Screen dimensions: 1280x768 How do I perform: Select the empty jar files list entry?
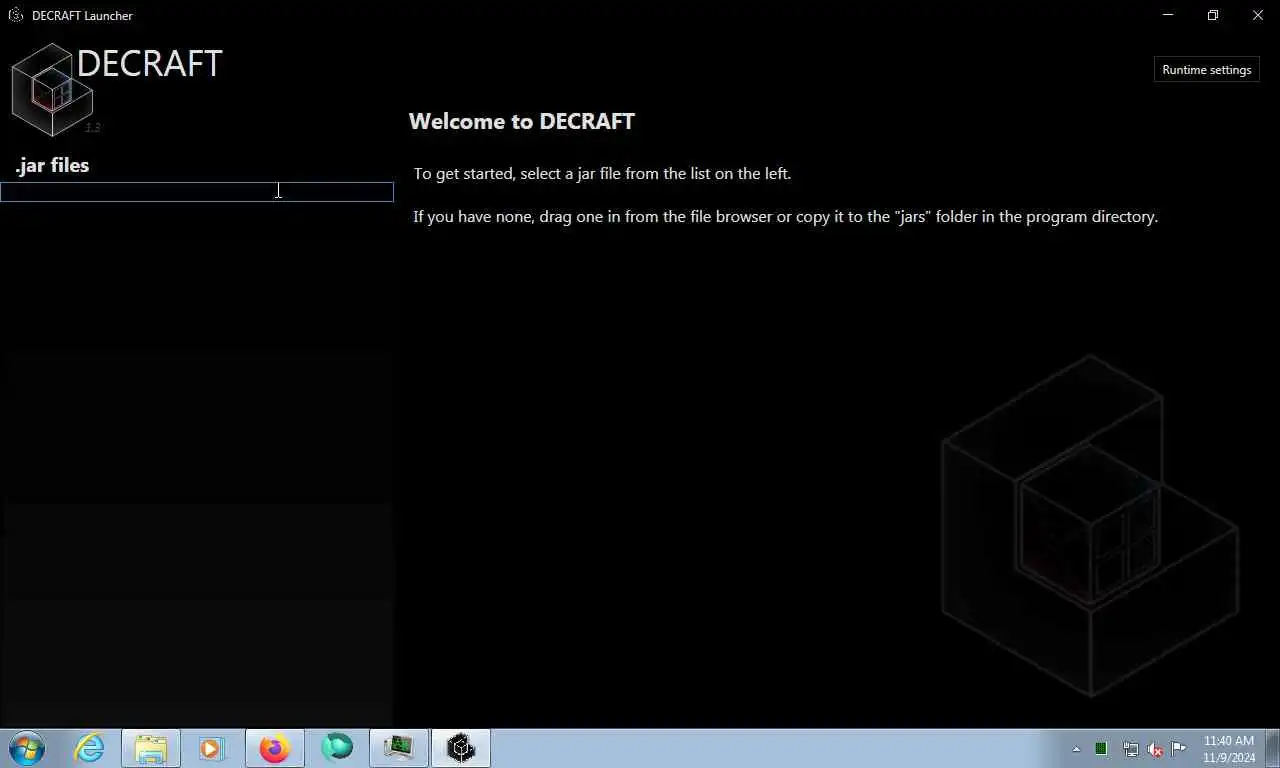(x=197, y=192)
